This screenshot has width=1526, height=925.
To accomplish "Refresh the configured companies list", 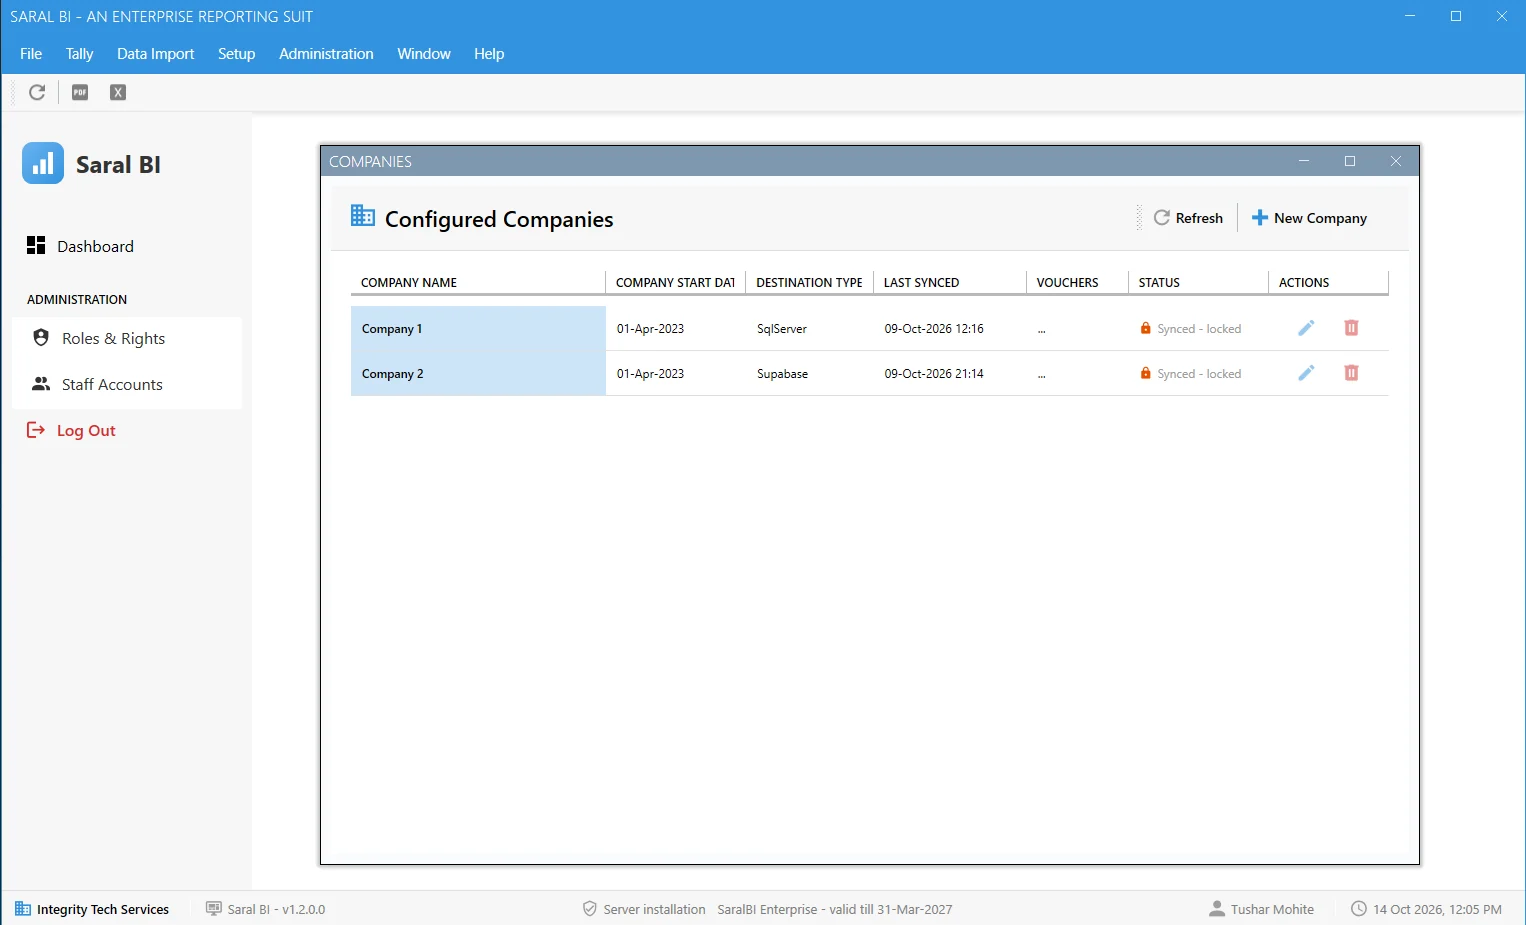I will click(x=1189, y=218).
